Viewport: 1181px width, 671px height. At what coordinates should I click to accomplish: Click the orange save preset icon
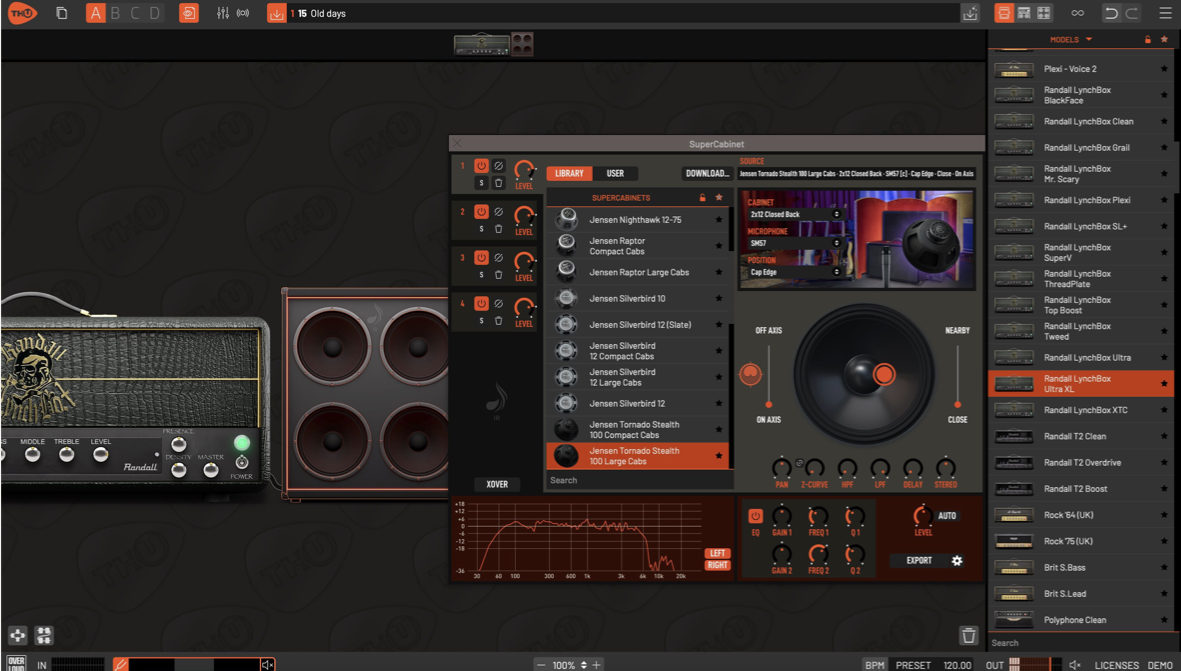tap(276, 13)
